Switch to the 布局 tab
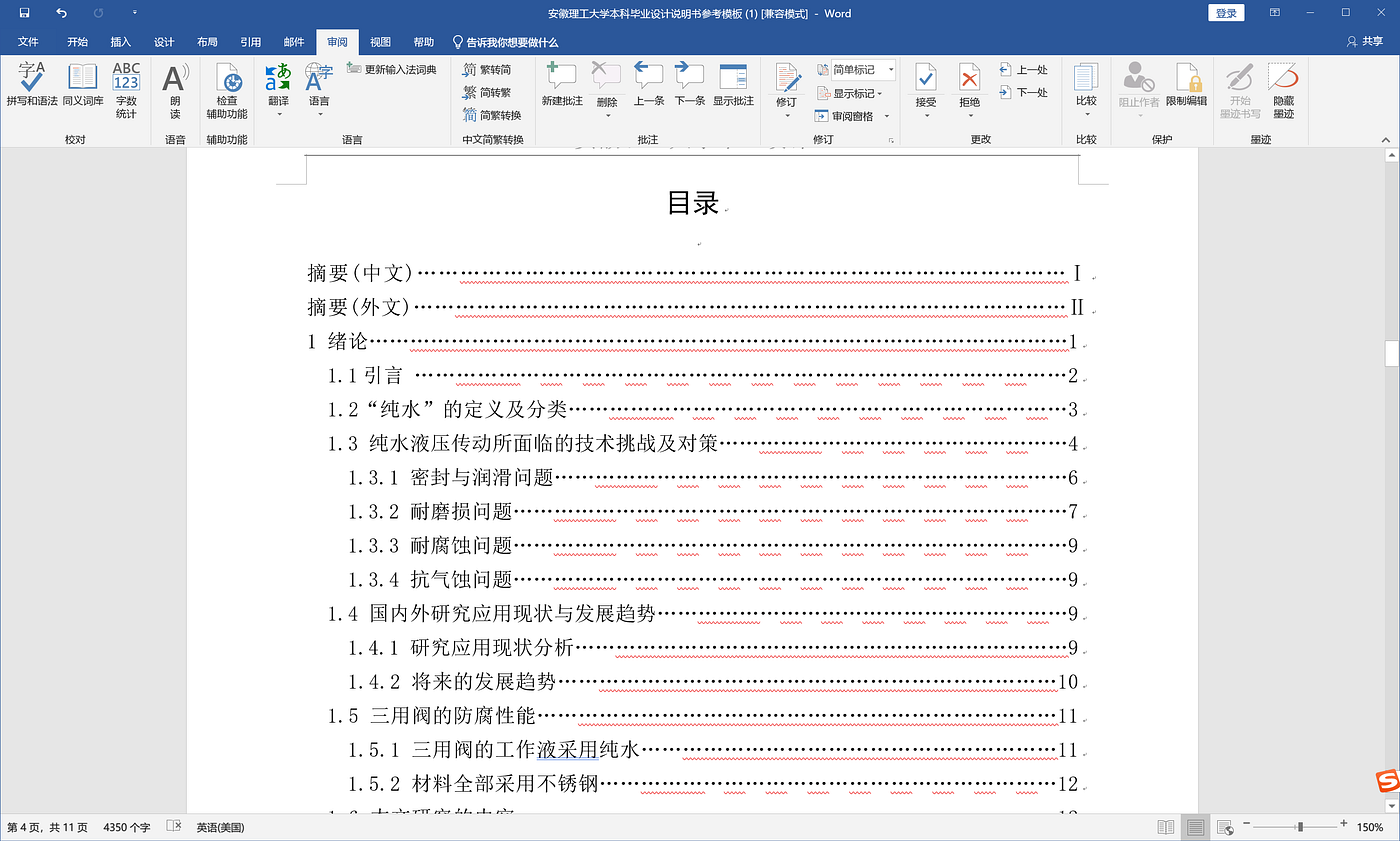The image size is (1400, 841). click(x=207, y=42)
